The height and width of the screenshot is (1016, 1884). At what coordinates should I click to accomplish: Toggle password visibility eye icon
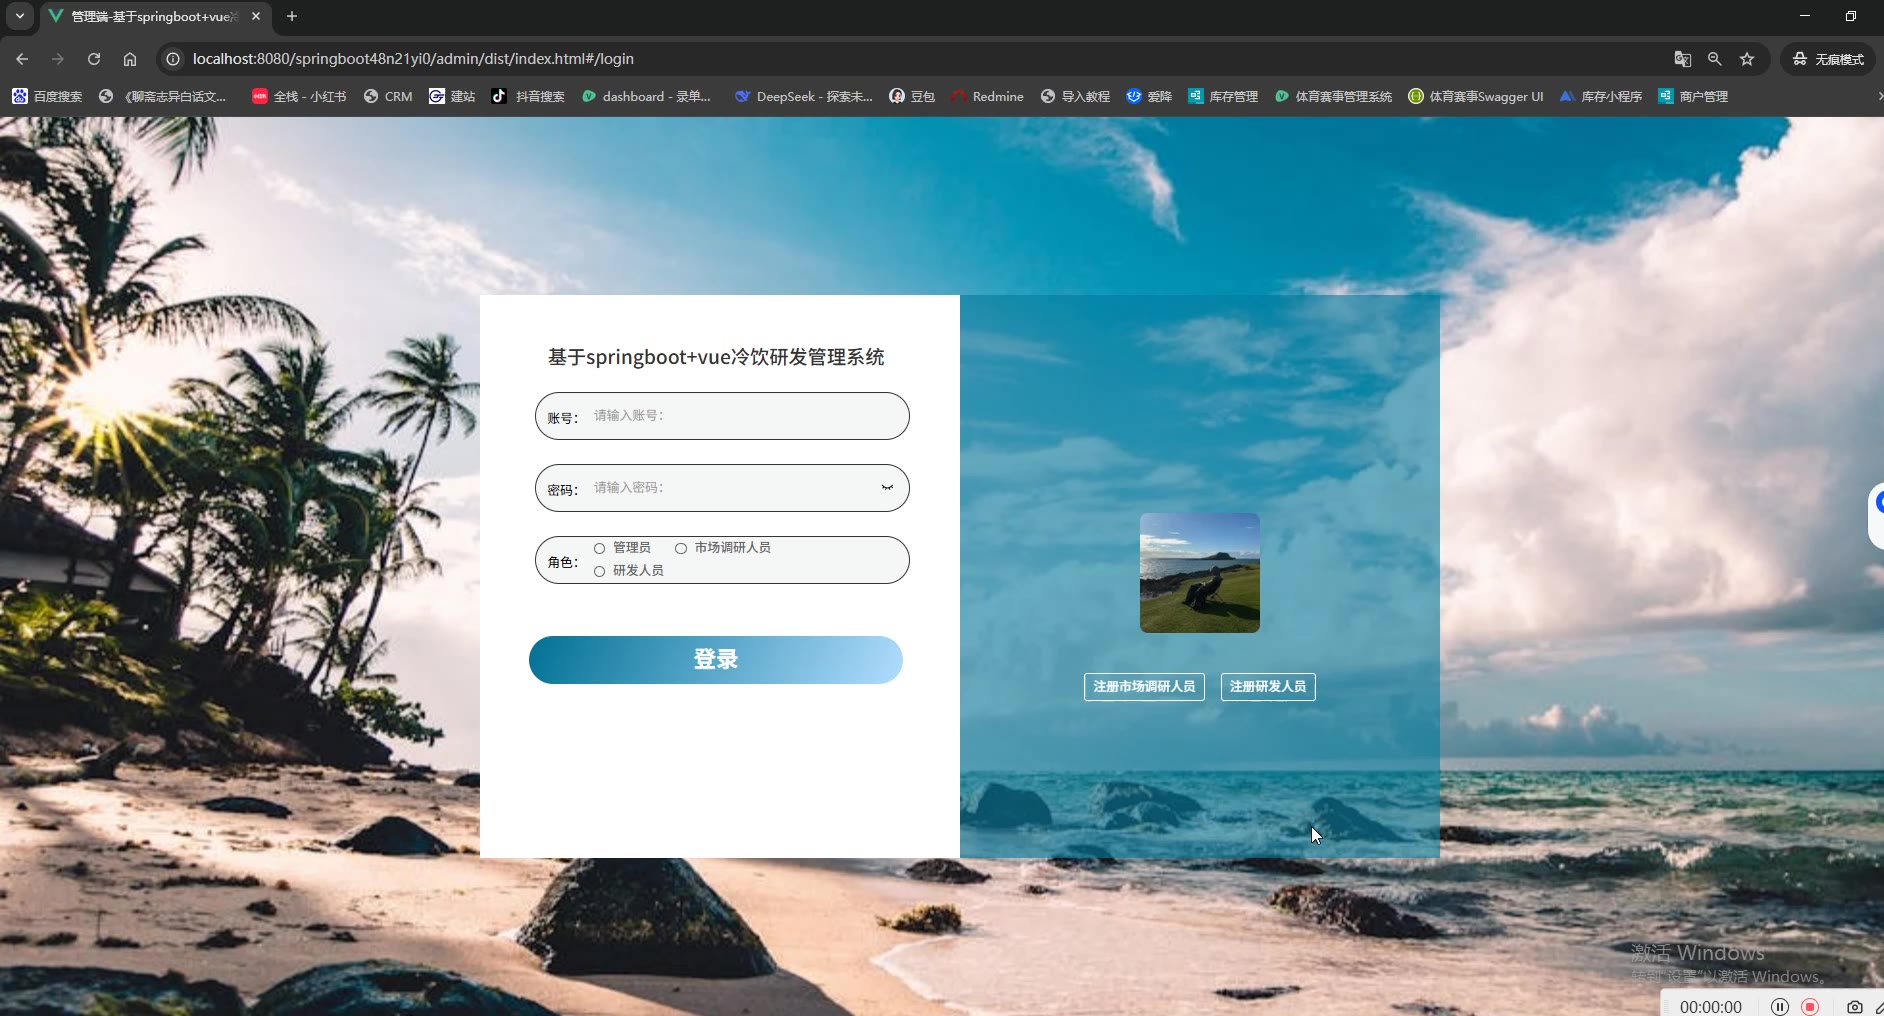(887, 488)
